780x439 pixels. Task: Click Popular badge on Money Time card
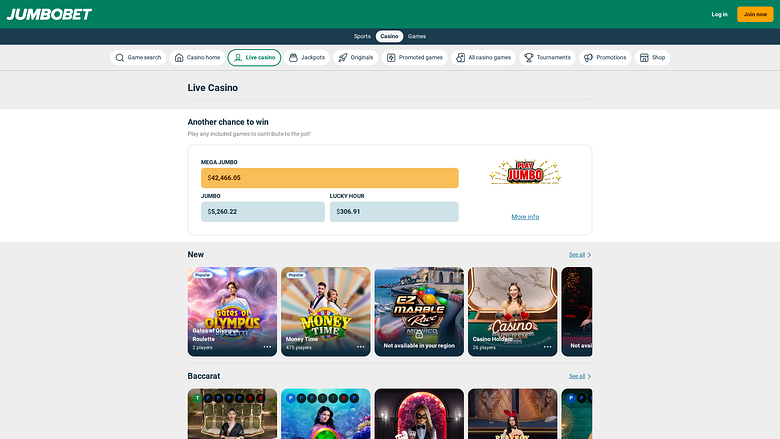[296, 275]
